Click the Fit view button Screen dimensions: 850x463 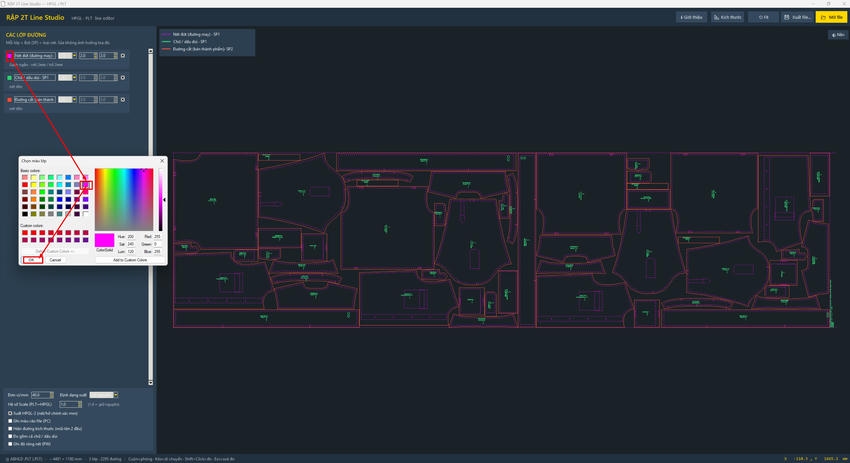tap(763, 17)
